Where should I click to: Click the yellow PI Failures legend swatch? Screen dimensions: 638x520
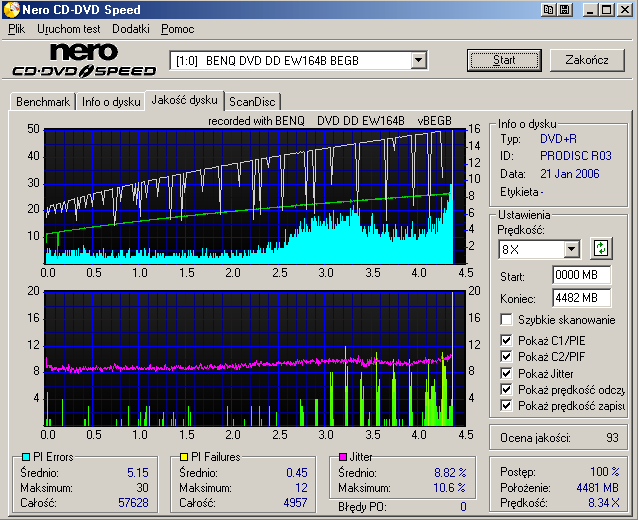tap(184, 457)
